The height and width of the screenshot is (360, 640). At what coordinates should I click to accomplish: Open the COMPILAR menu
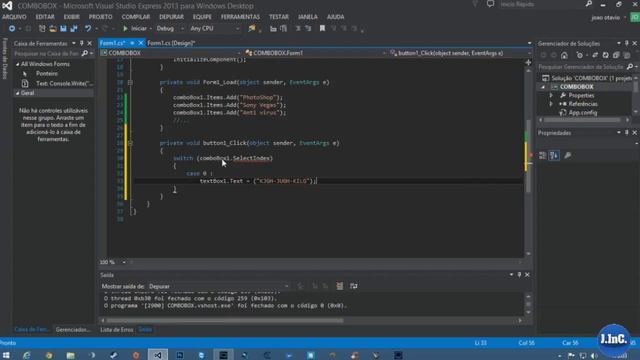click(136, 17)
